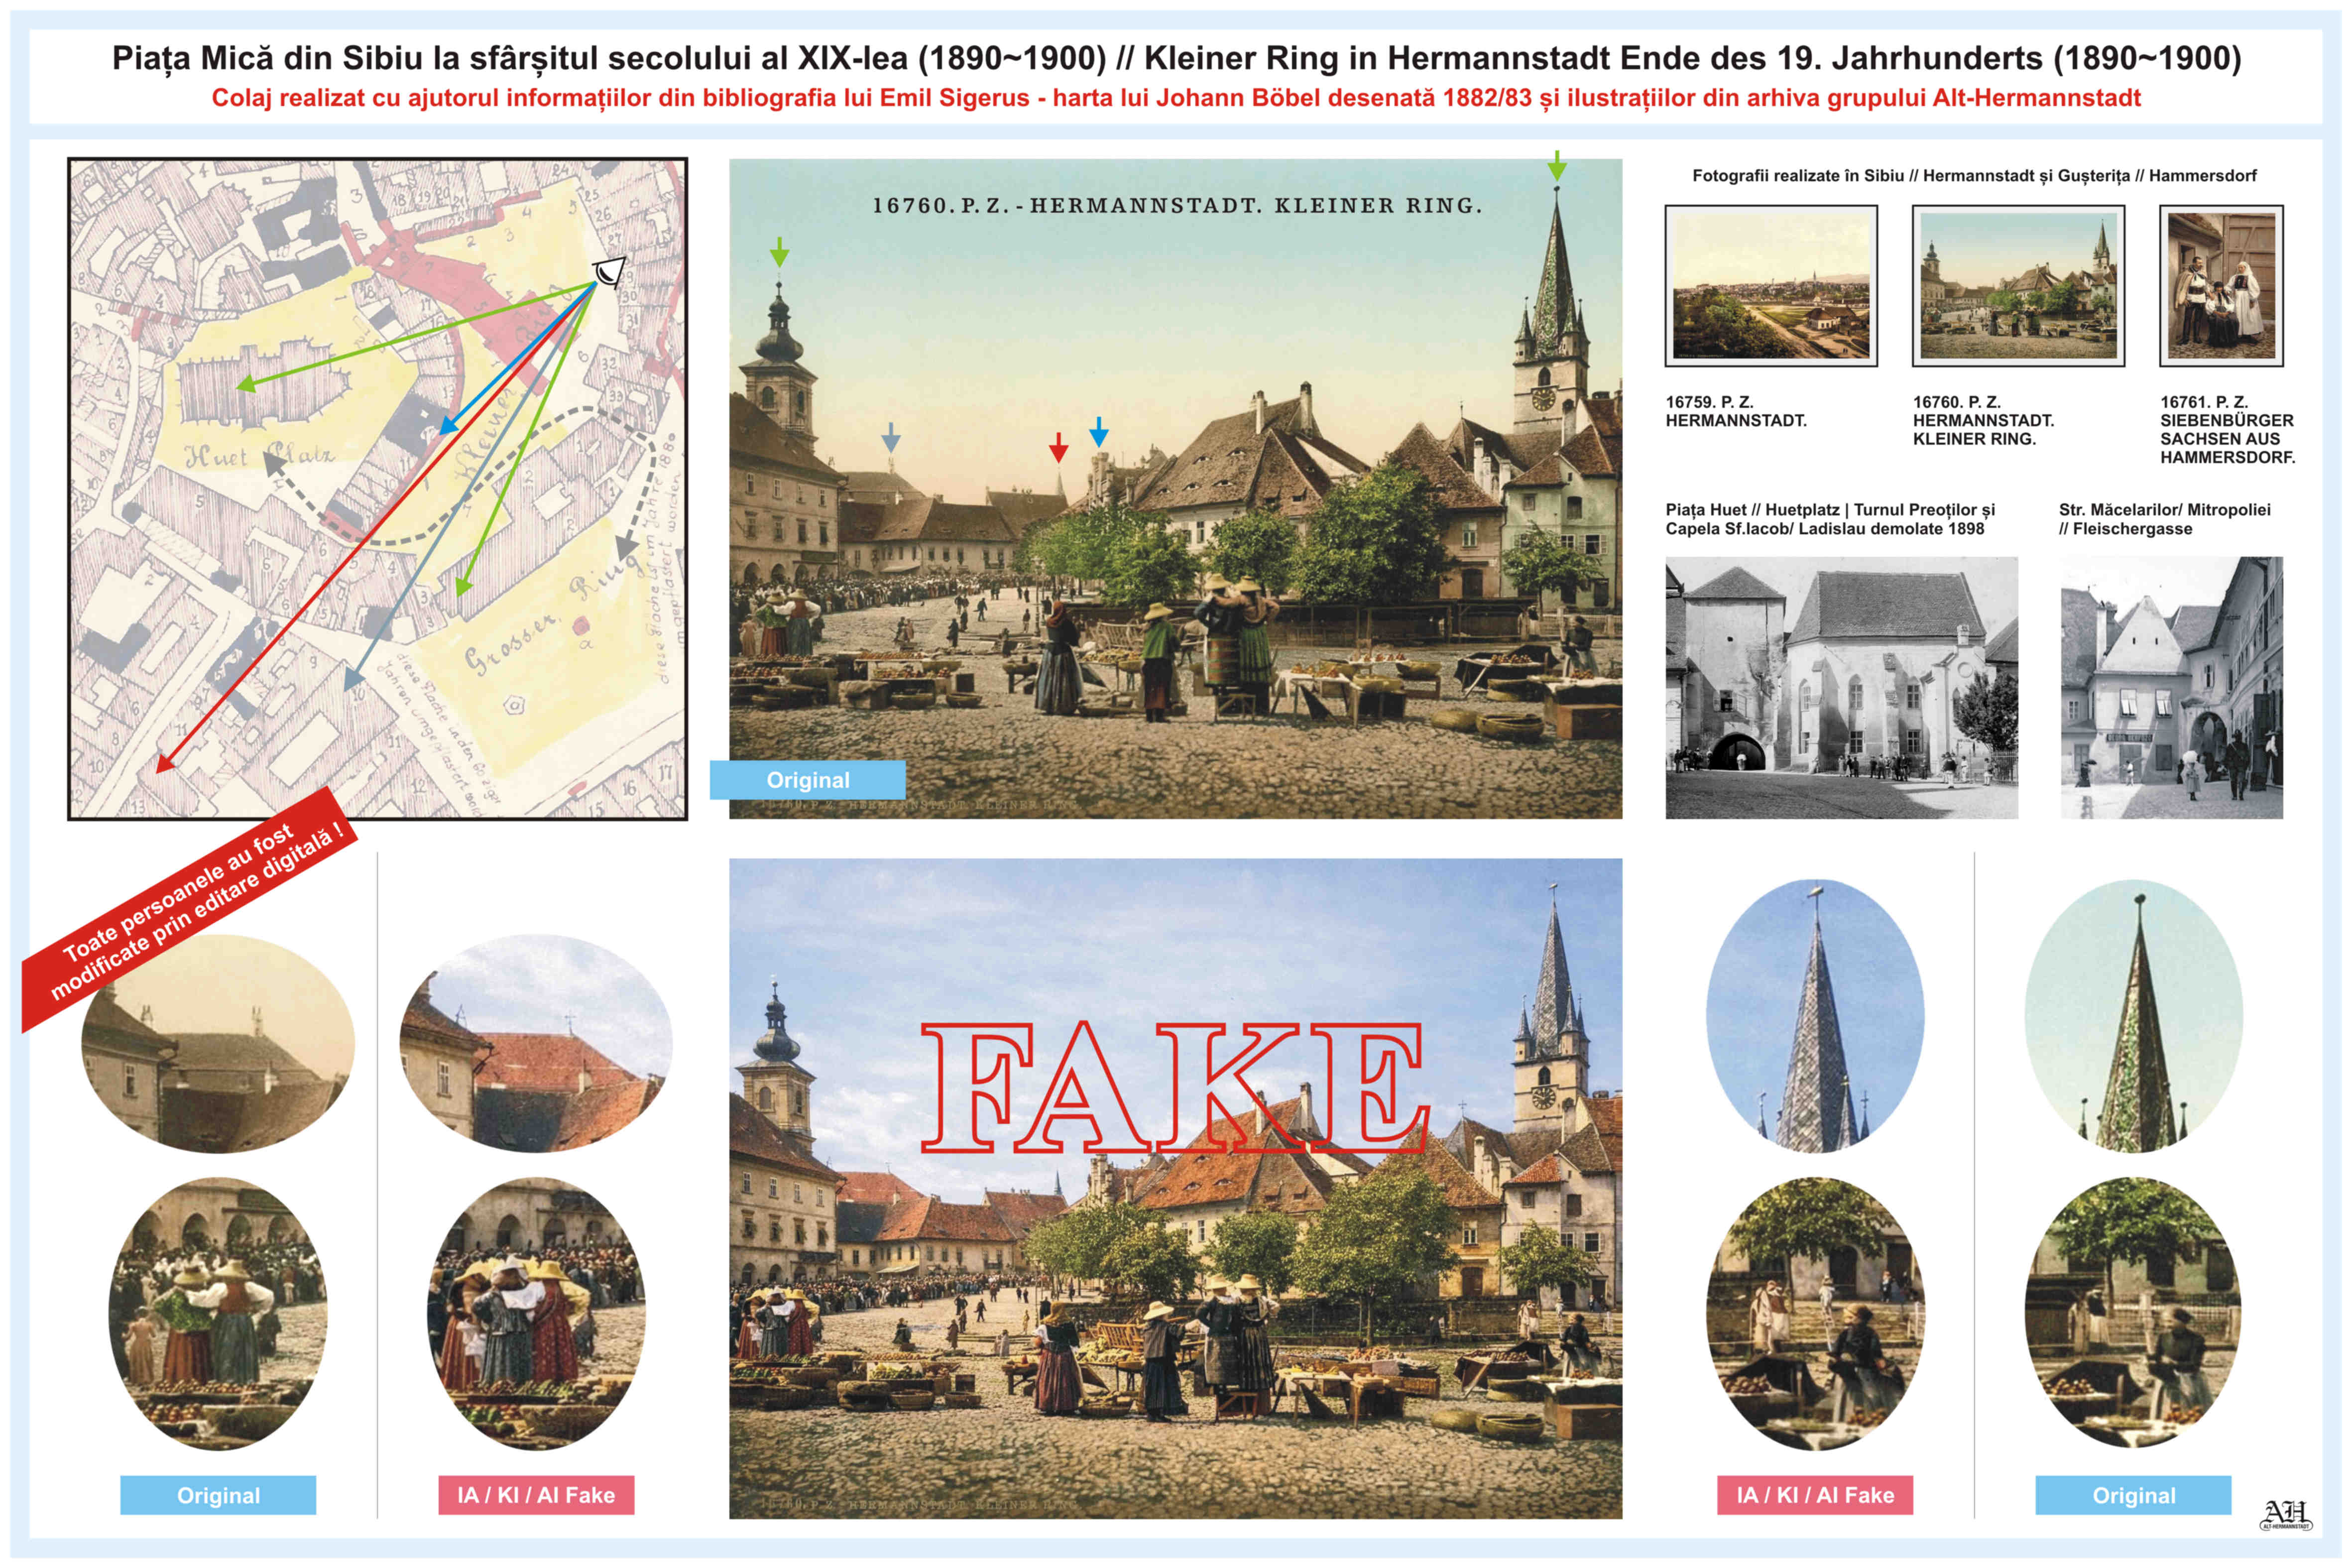
Task: Click bottom-right IA / KI / AI Fake label
Action: click(1815, 1495)
